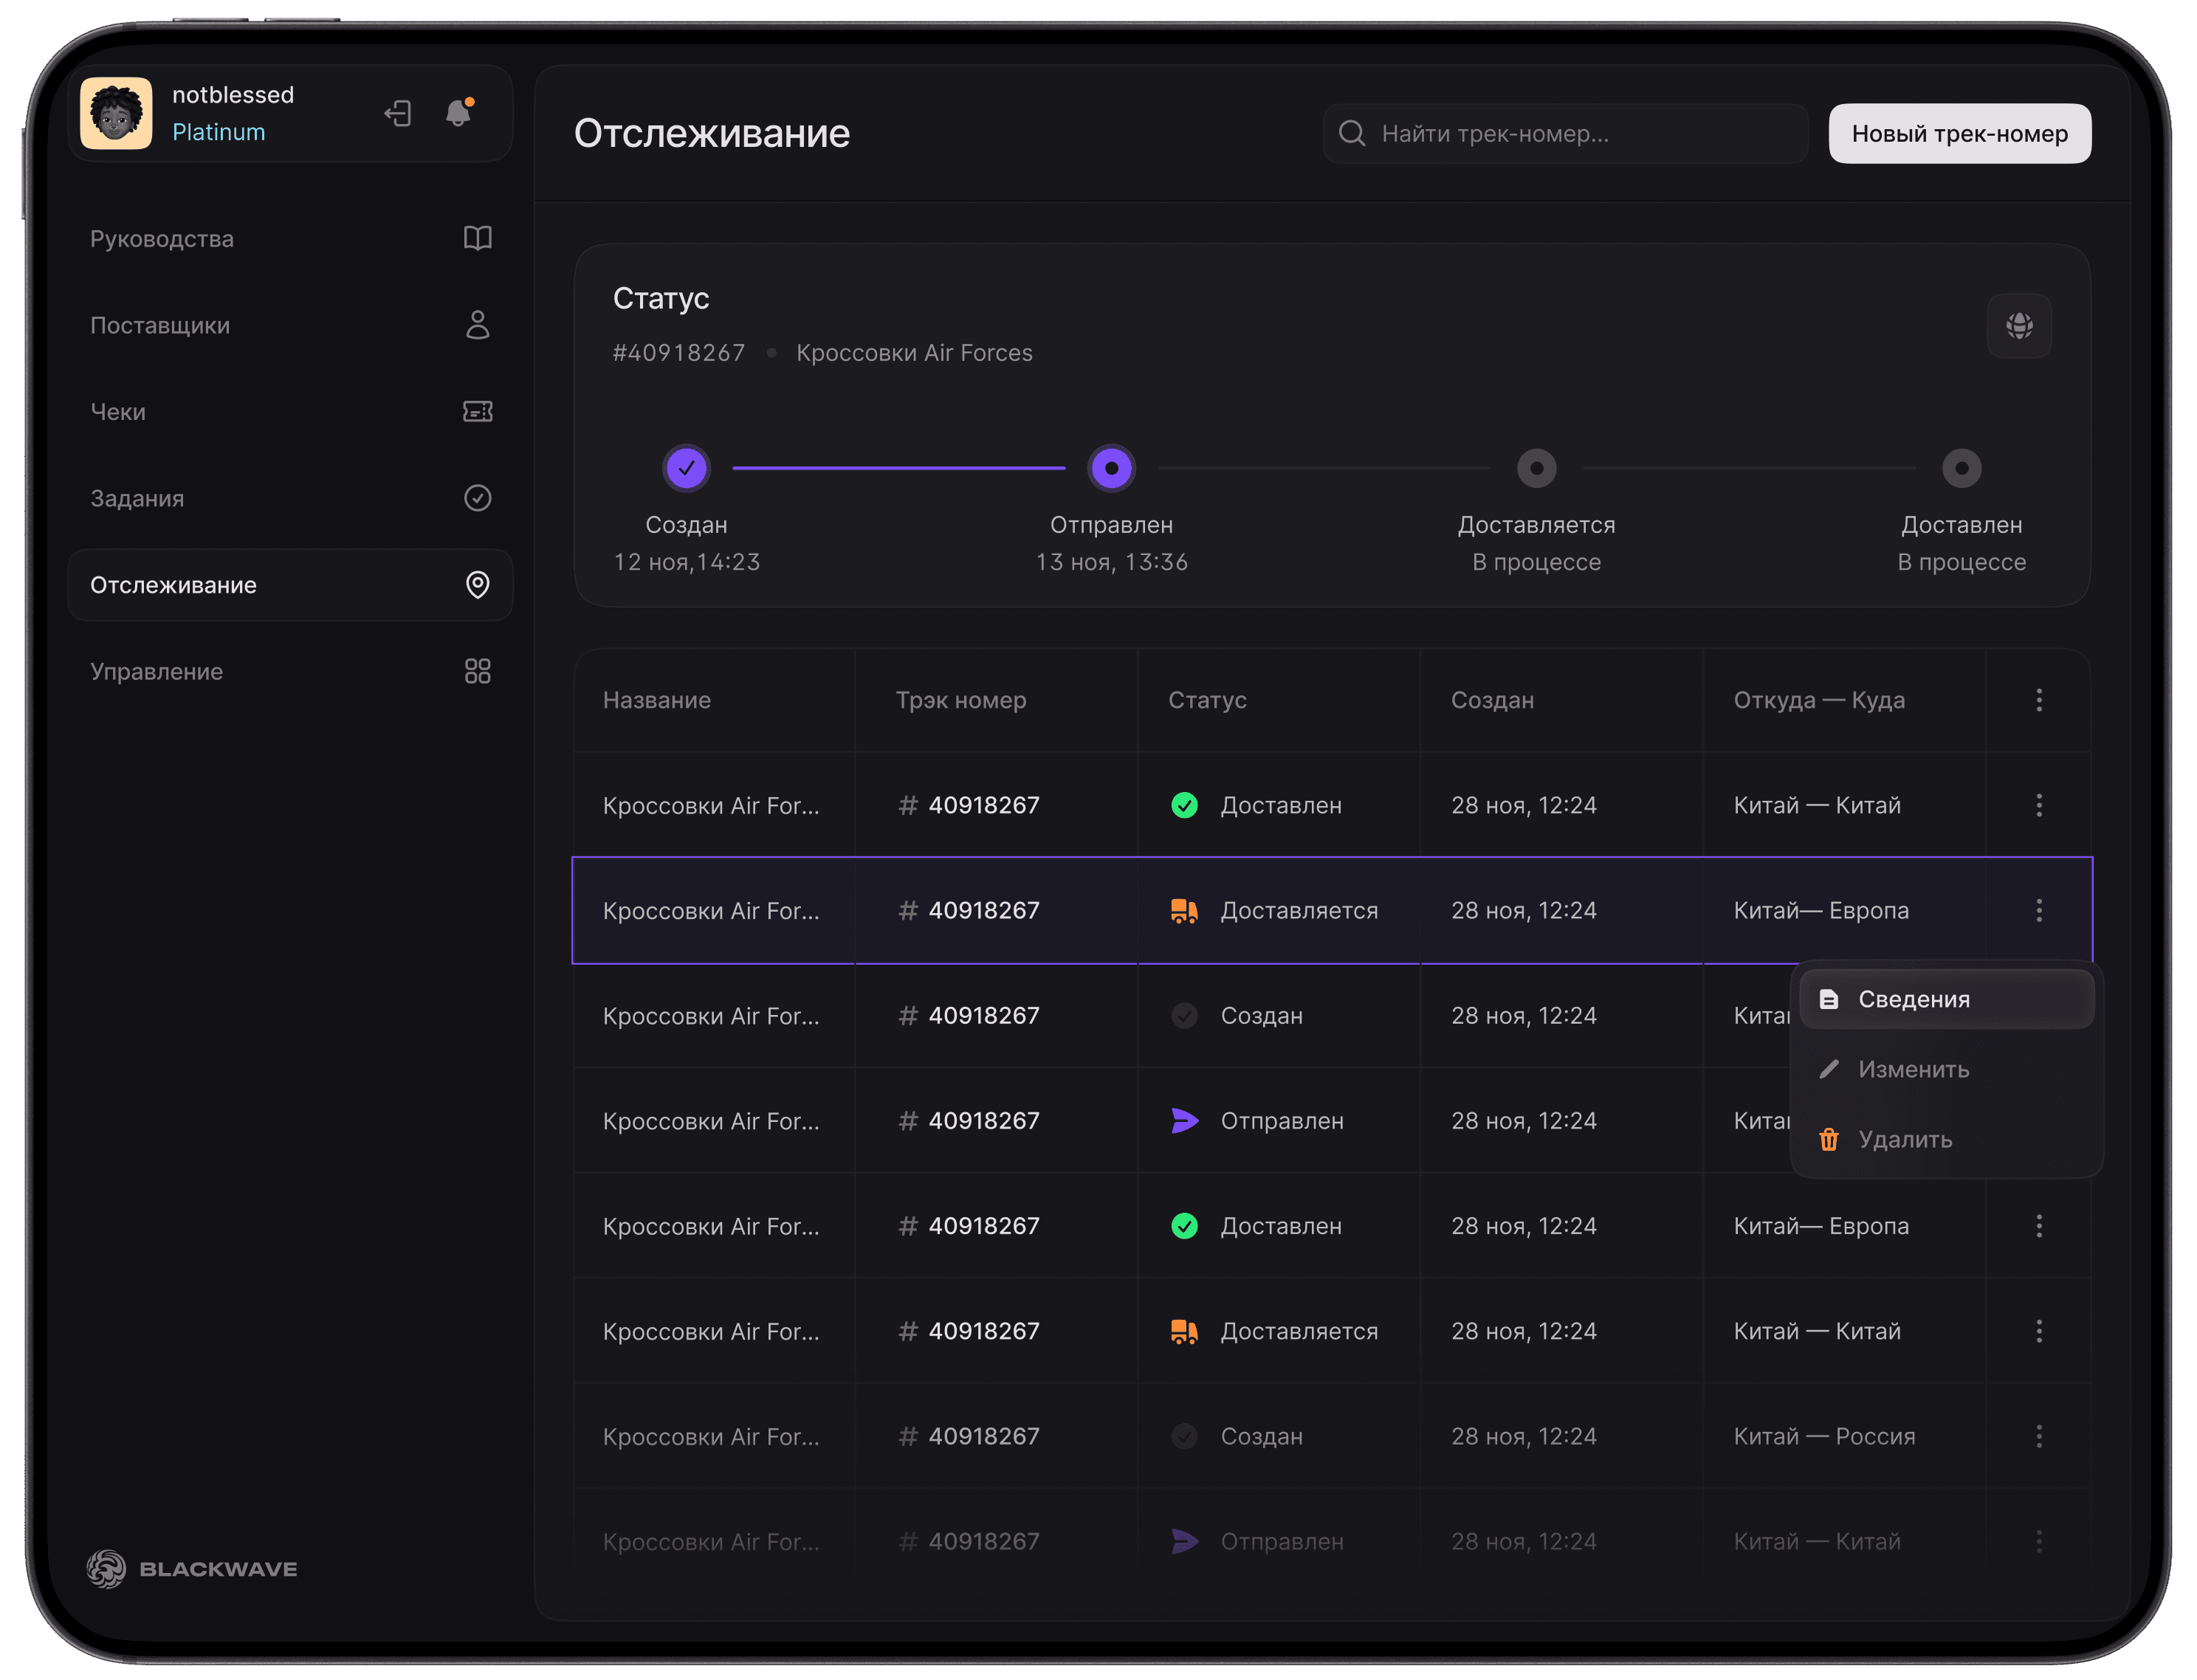Click the search magnifier icon
Viewport: 2197px width, 1680px height.
1351,133
